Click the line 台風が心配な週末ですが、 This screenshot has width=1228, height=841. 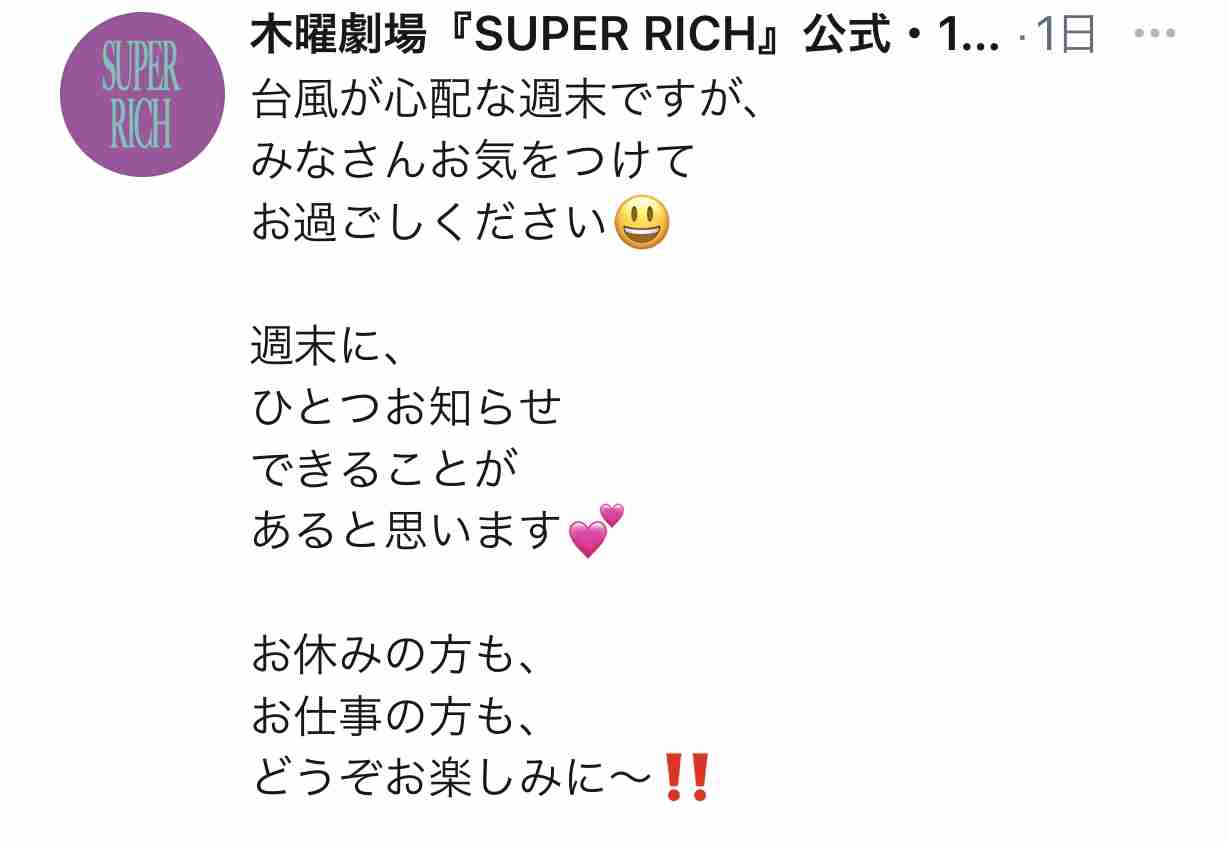coord(506,101)
